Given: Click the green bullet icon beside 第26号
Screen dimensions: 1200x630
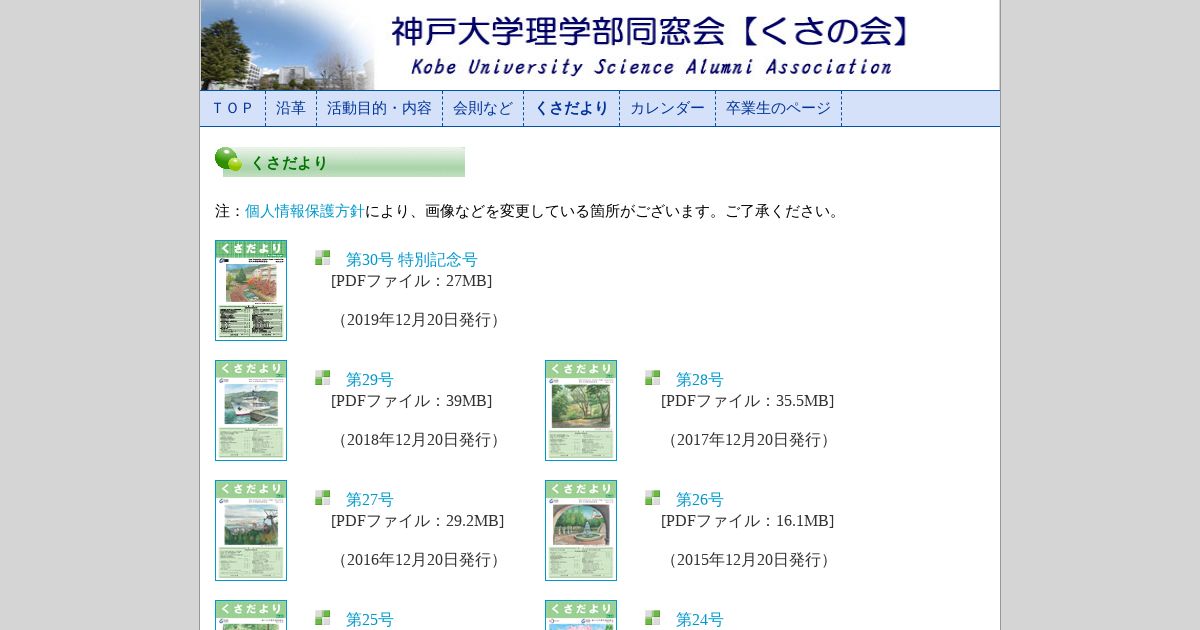Looking at the screenshot, I should click(x=652, y=498).
